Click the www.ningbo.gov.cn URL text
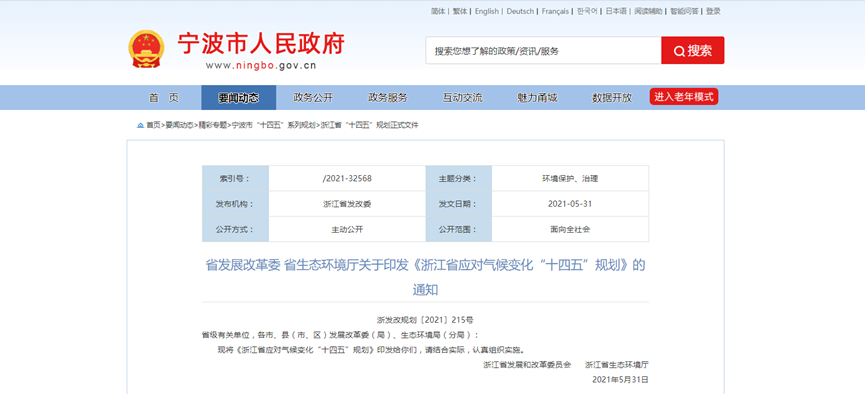Viewport: 865px width, 394px height. [x=261, y=66]
